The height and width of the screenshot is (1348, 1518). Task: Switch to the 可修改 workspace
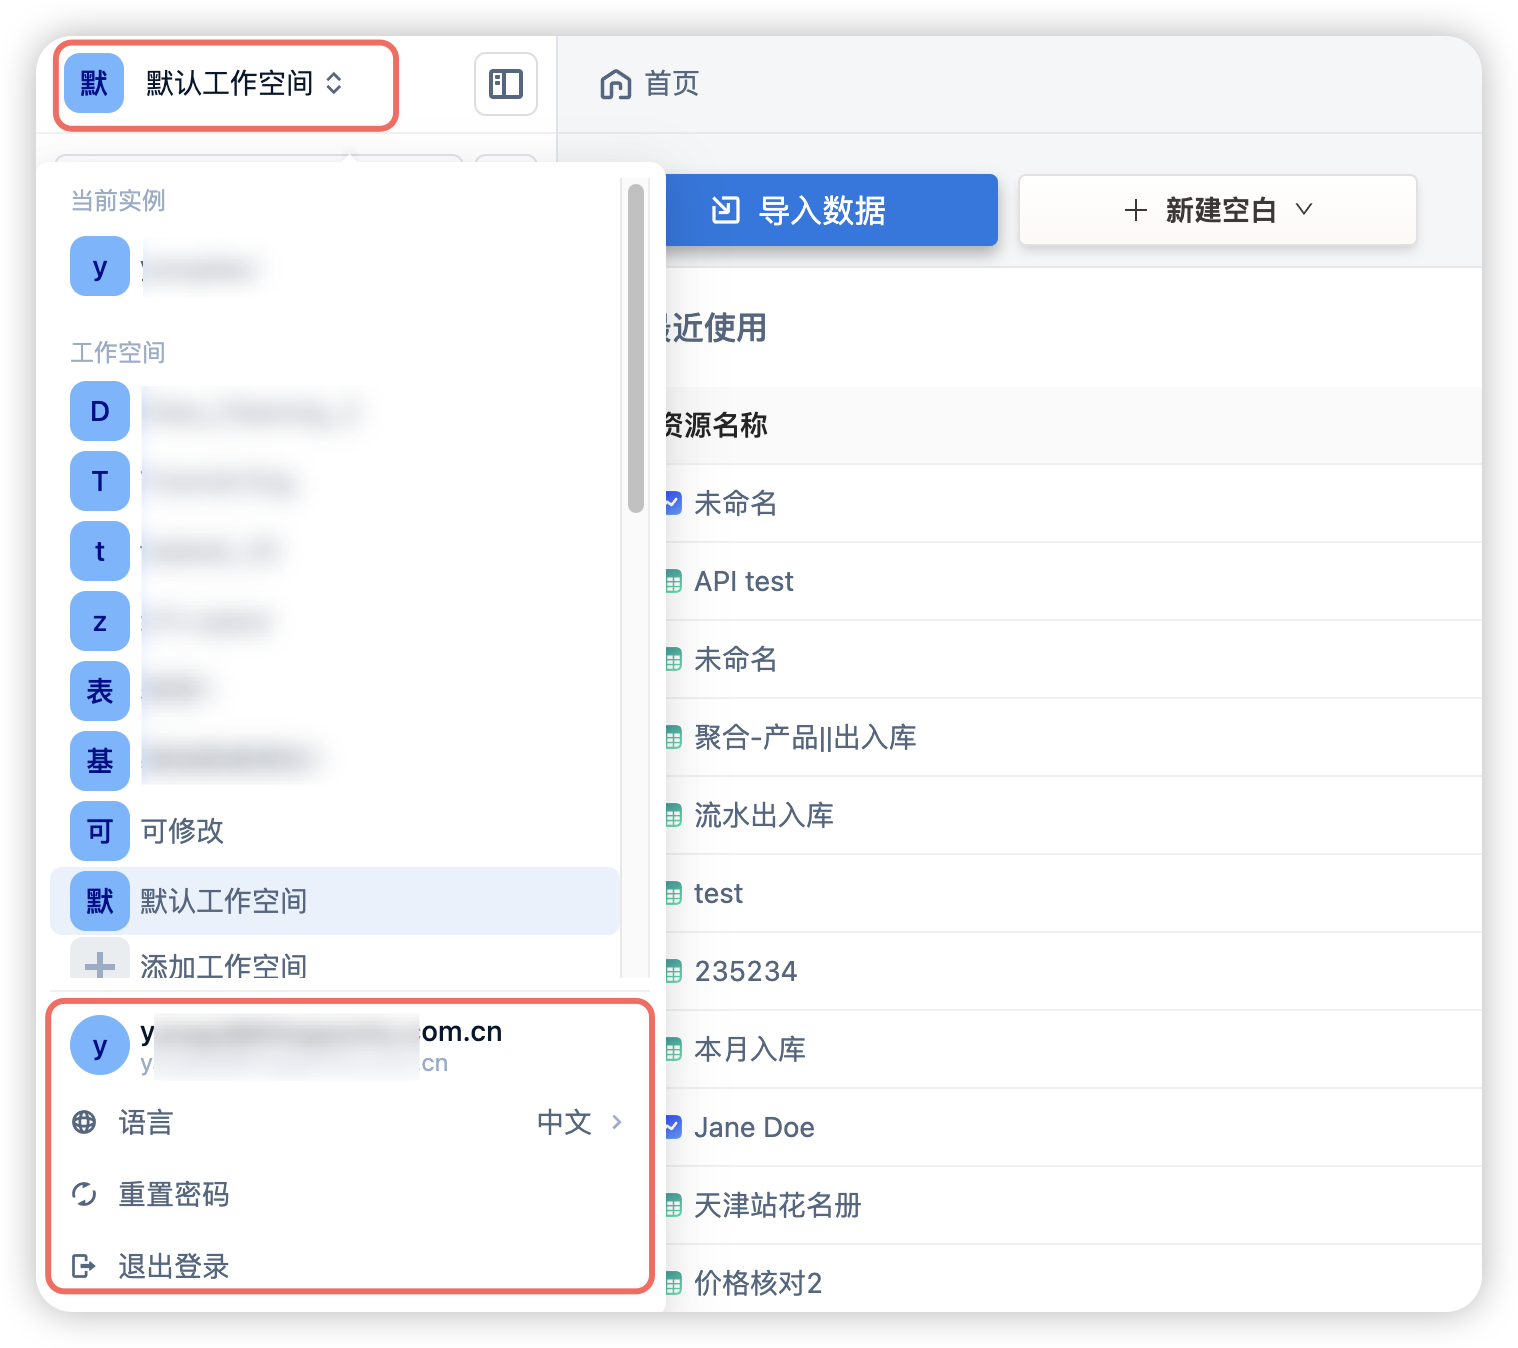[335, 831]
